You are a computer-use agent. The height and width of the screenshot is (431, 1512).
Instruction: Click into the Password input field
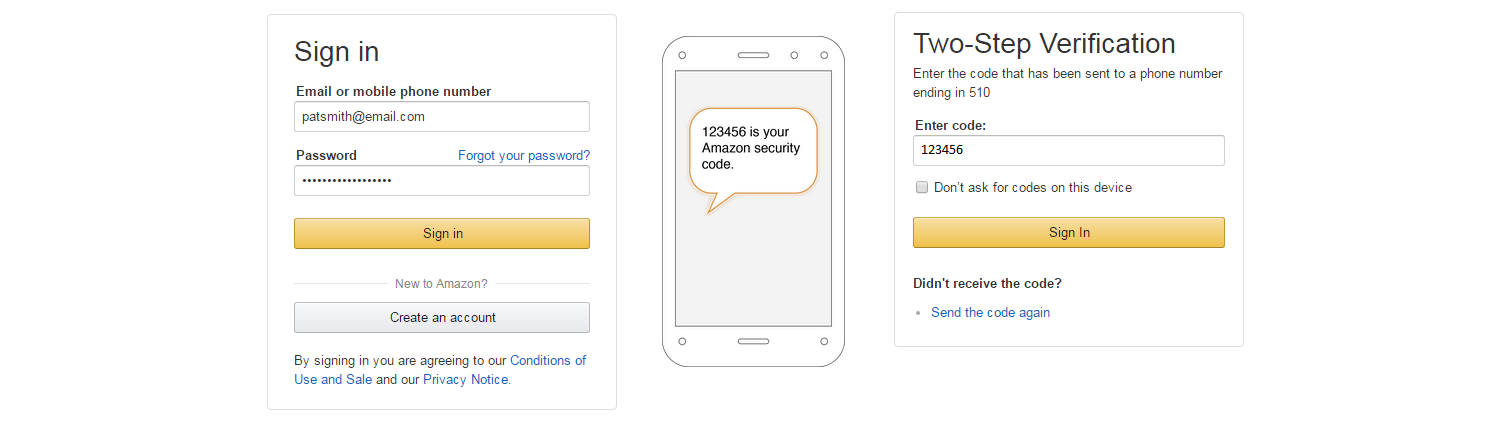click(441, 181)
